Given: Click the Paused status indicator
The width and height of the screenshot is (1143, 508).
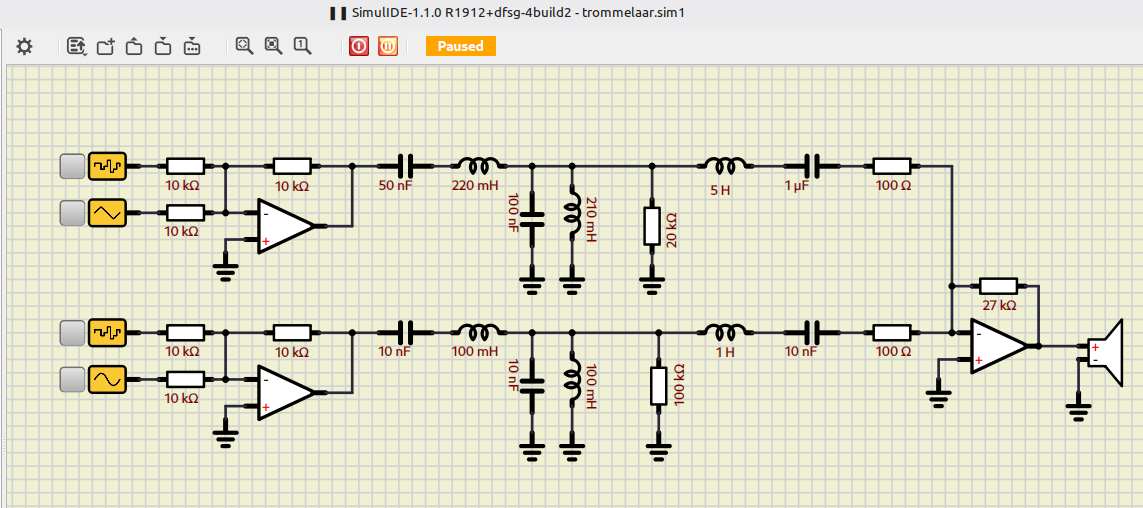Looking at the screenshot, I should (461, 46).
